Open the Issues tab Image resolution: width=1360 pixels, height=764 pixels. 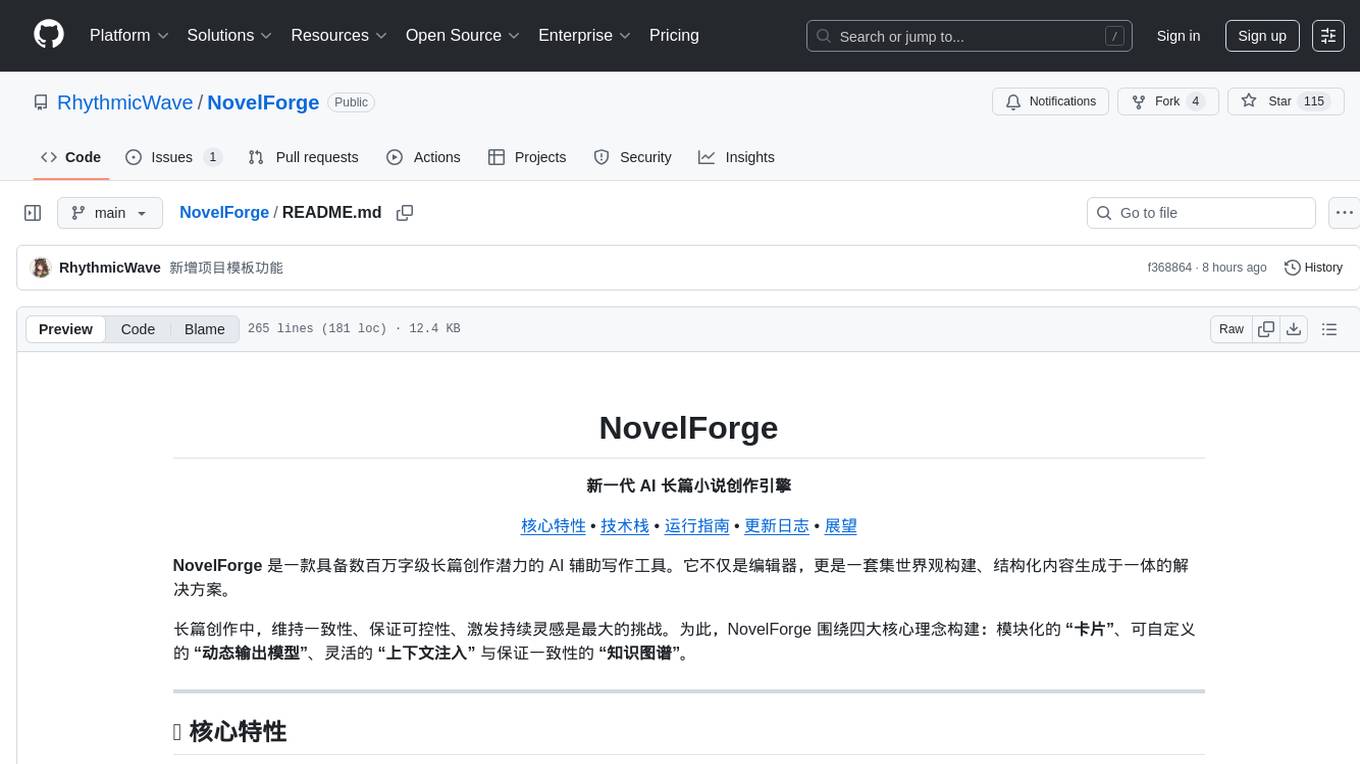click(173, 157)
